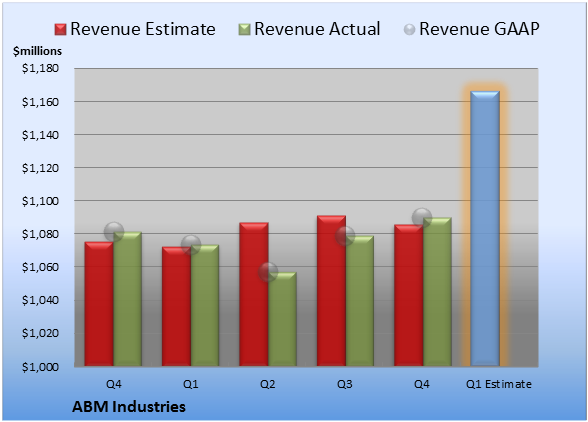This screenshot has width=588, height=422.
Task: Click the 'Q3' category label
Action: pyautogui.click(x=345, y=384)
